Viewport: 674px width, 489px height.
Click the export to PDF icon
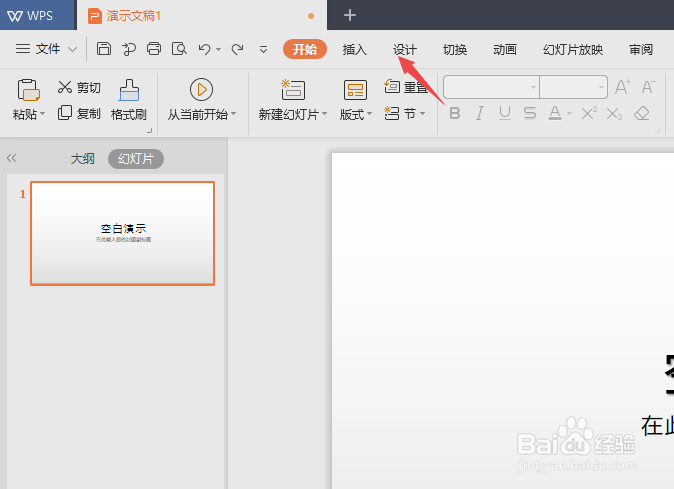129,49
